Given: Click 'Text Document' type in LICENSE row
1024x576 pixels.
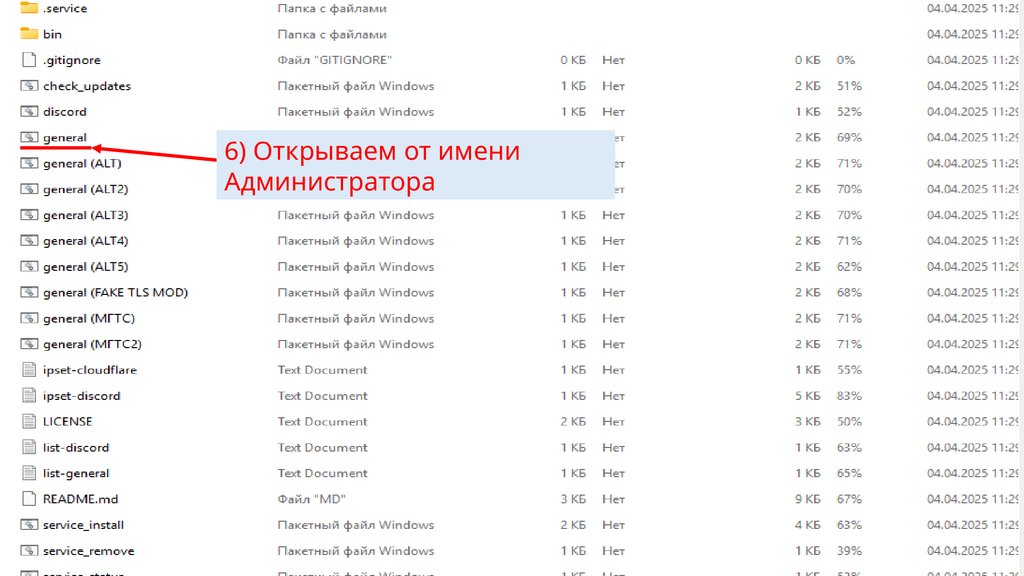Looking at the screenshot, I should click(322, 421).
